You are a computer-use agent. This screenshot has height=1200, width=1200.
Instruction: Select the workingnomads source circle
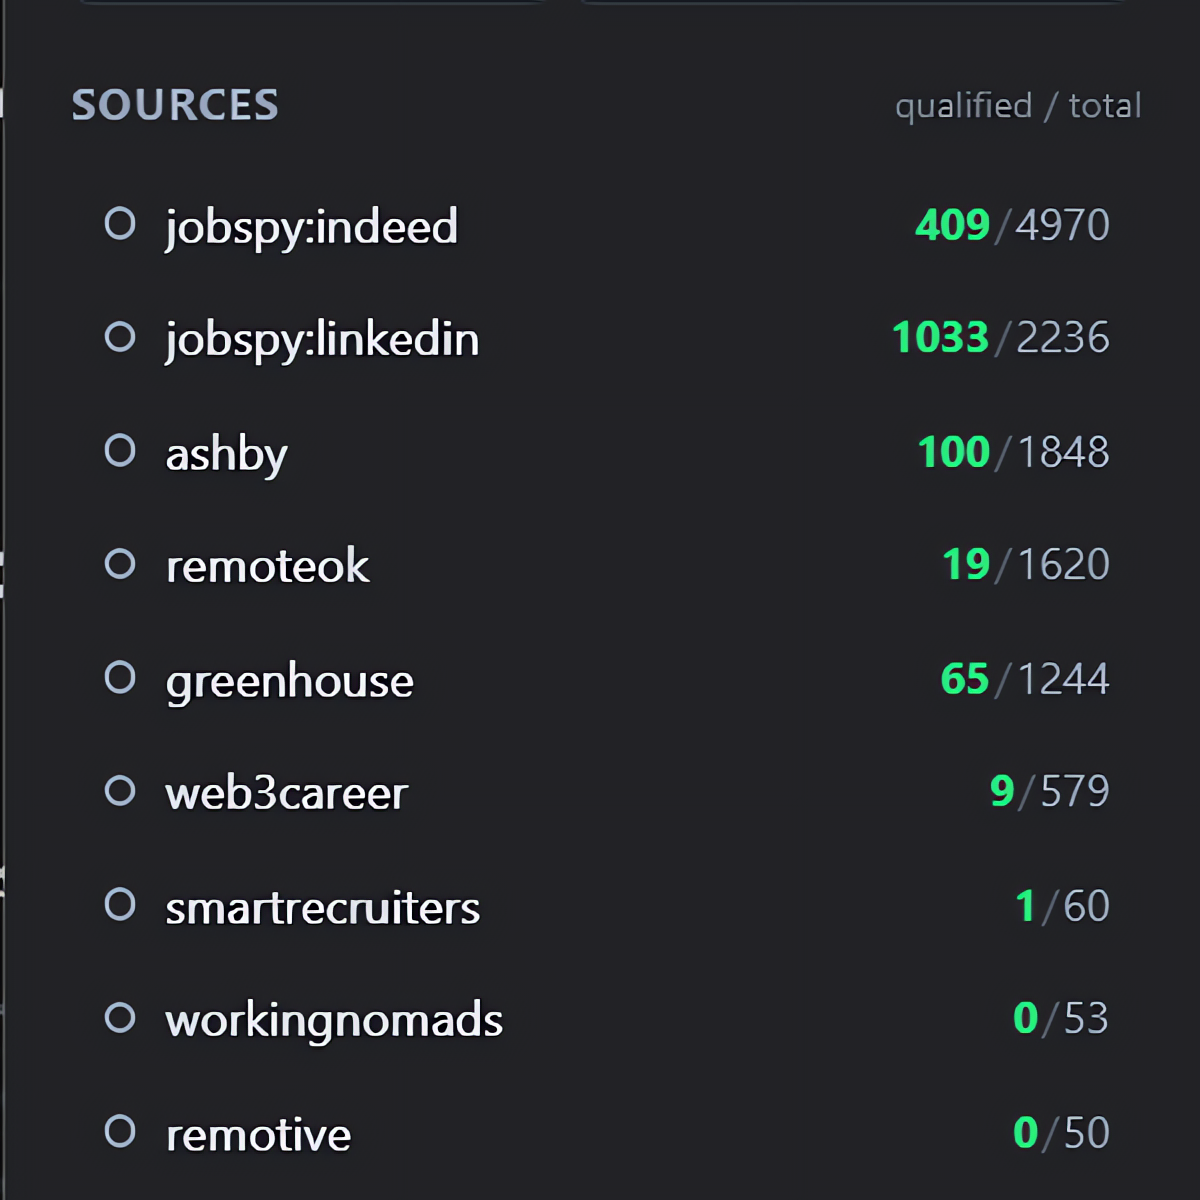[x=120, y=1018]
